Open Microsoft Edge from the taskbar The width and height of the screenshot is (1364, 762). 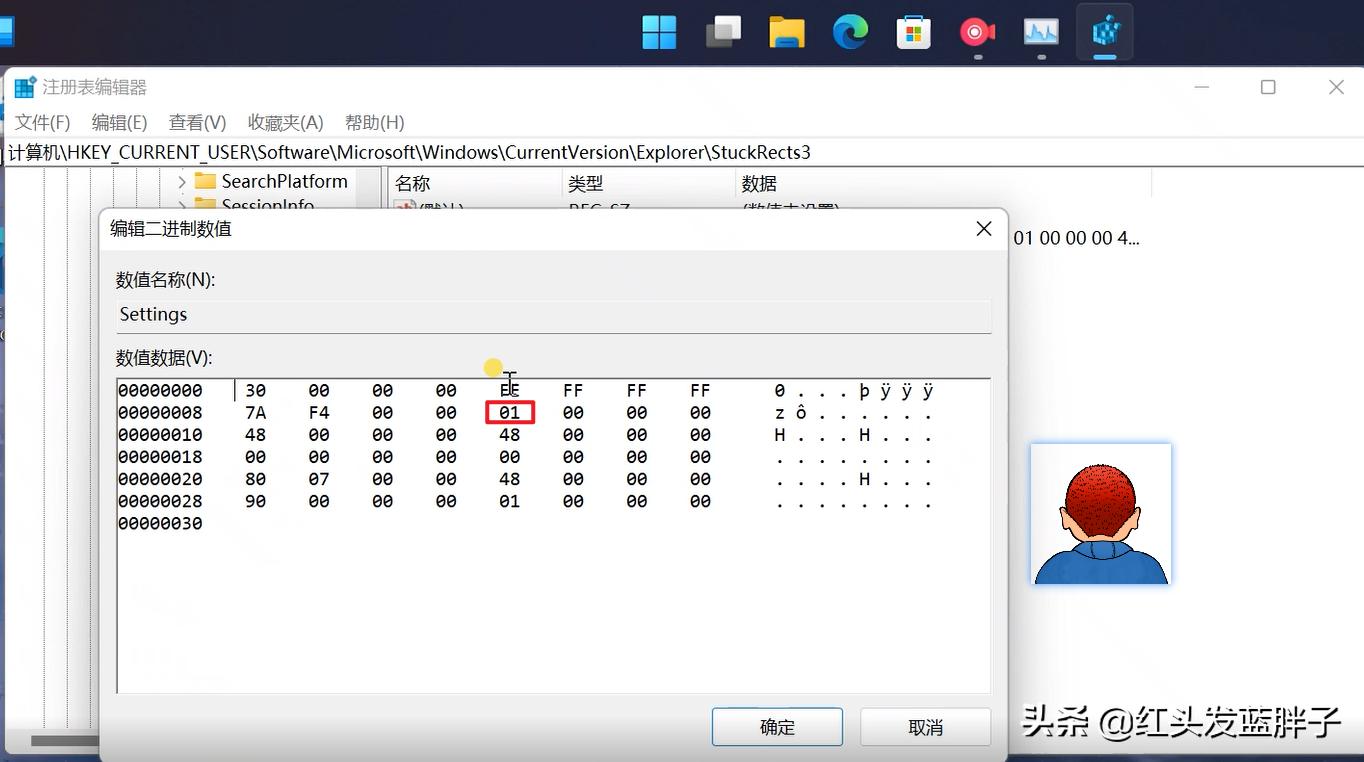tap(850, 32)
